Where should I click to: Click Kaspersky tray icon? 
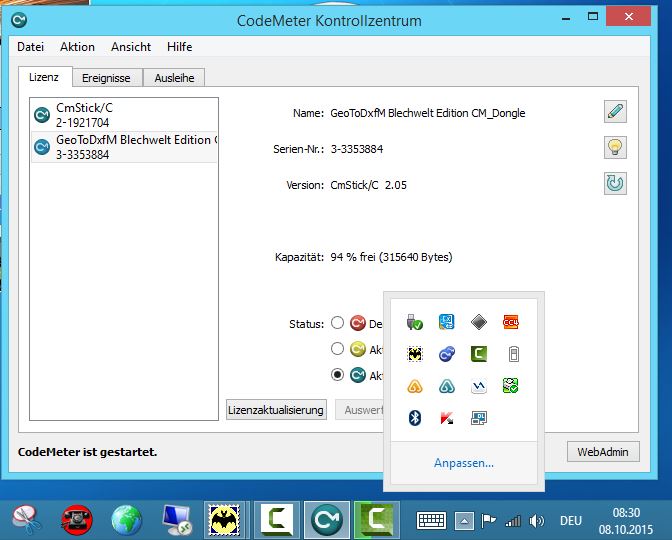tap(447, 418)
